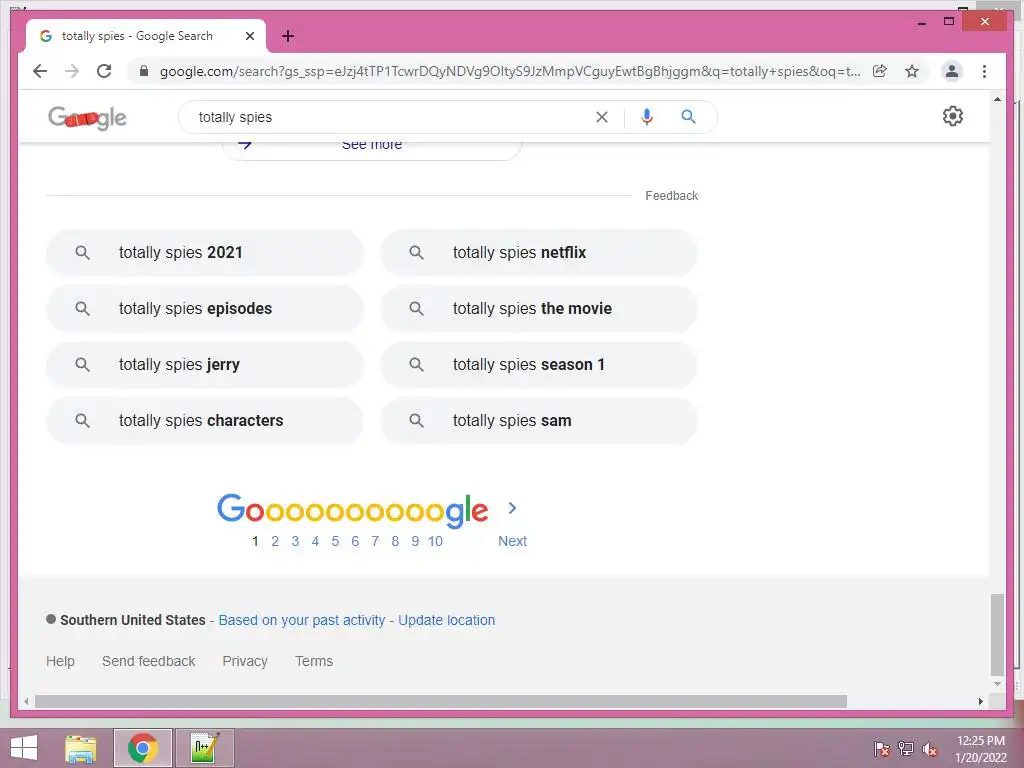Click the Next results link
This screenshot has width=1024, height=768.
tap(512, 541)
